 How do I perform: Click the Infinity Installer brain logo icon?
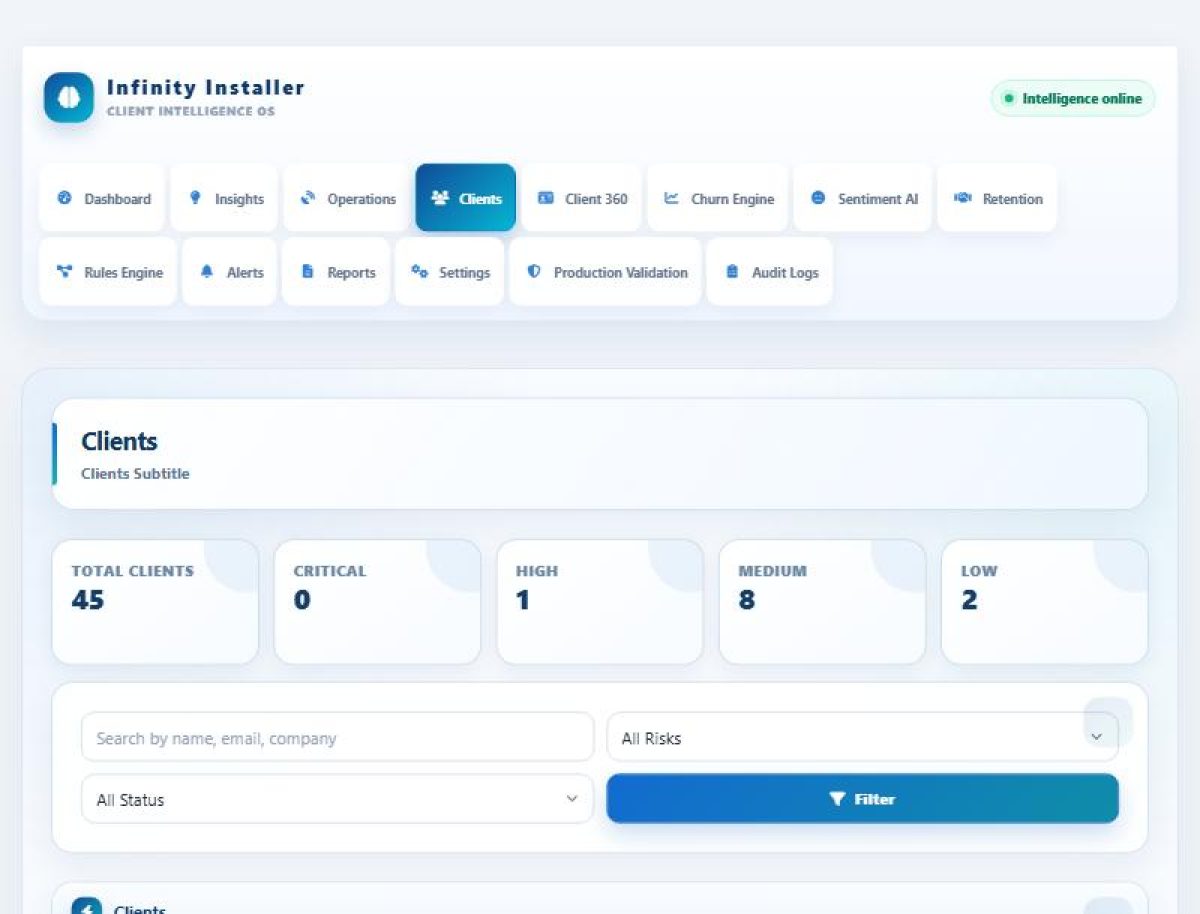tap(69, 98)
